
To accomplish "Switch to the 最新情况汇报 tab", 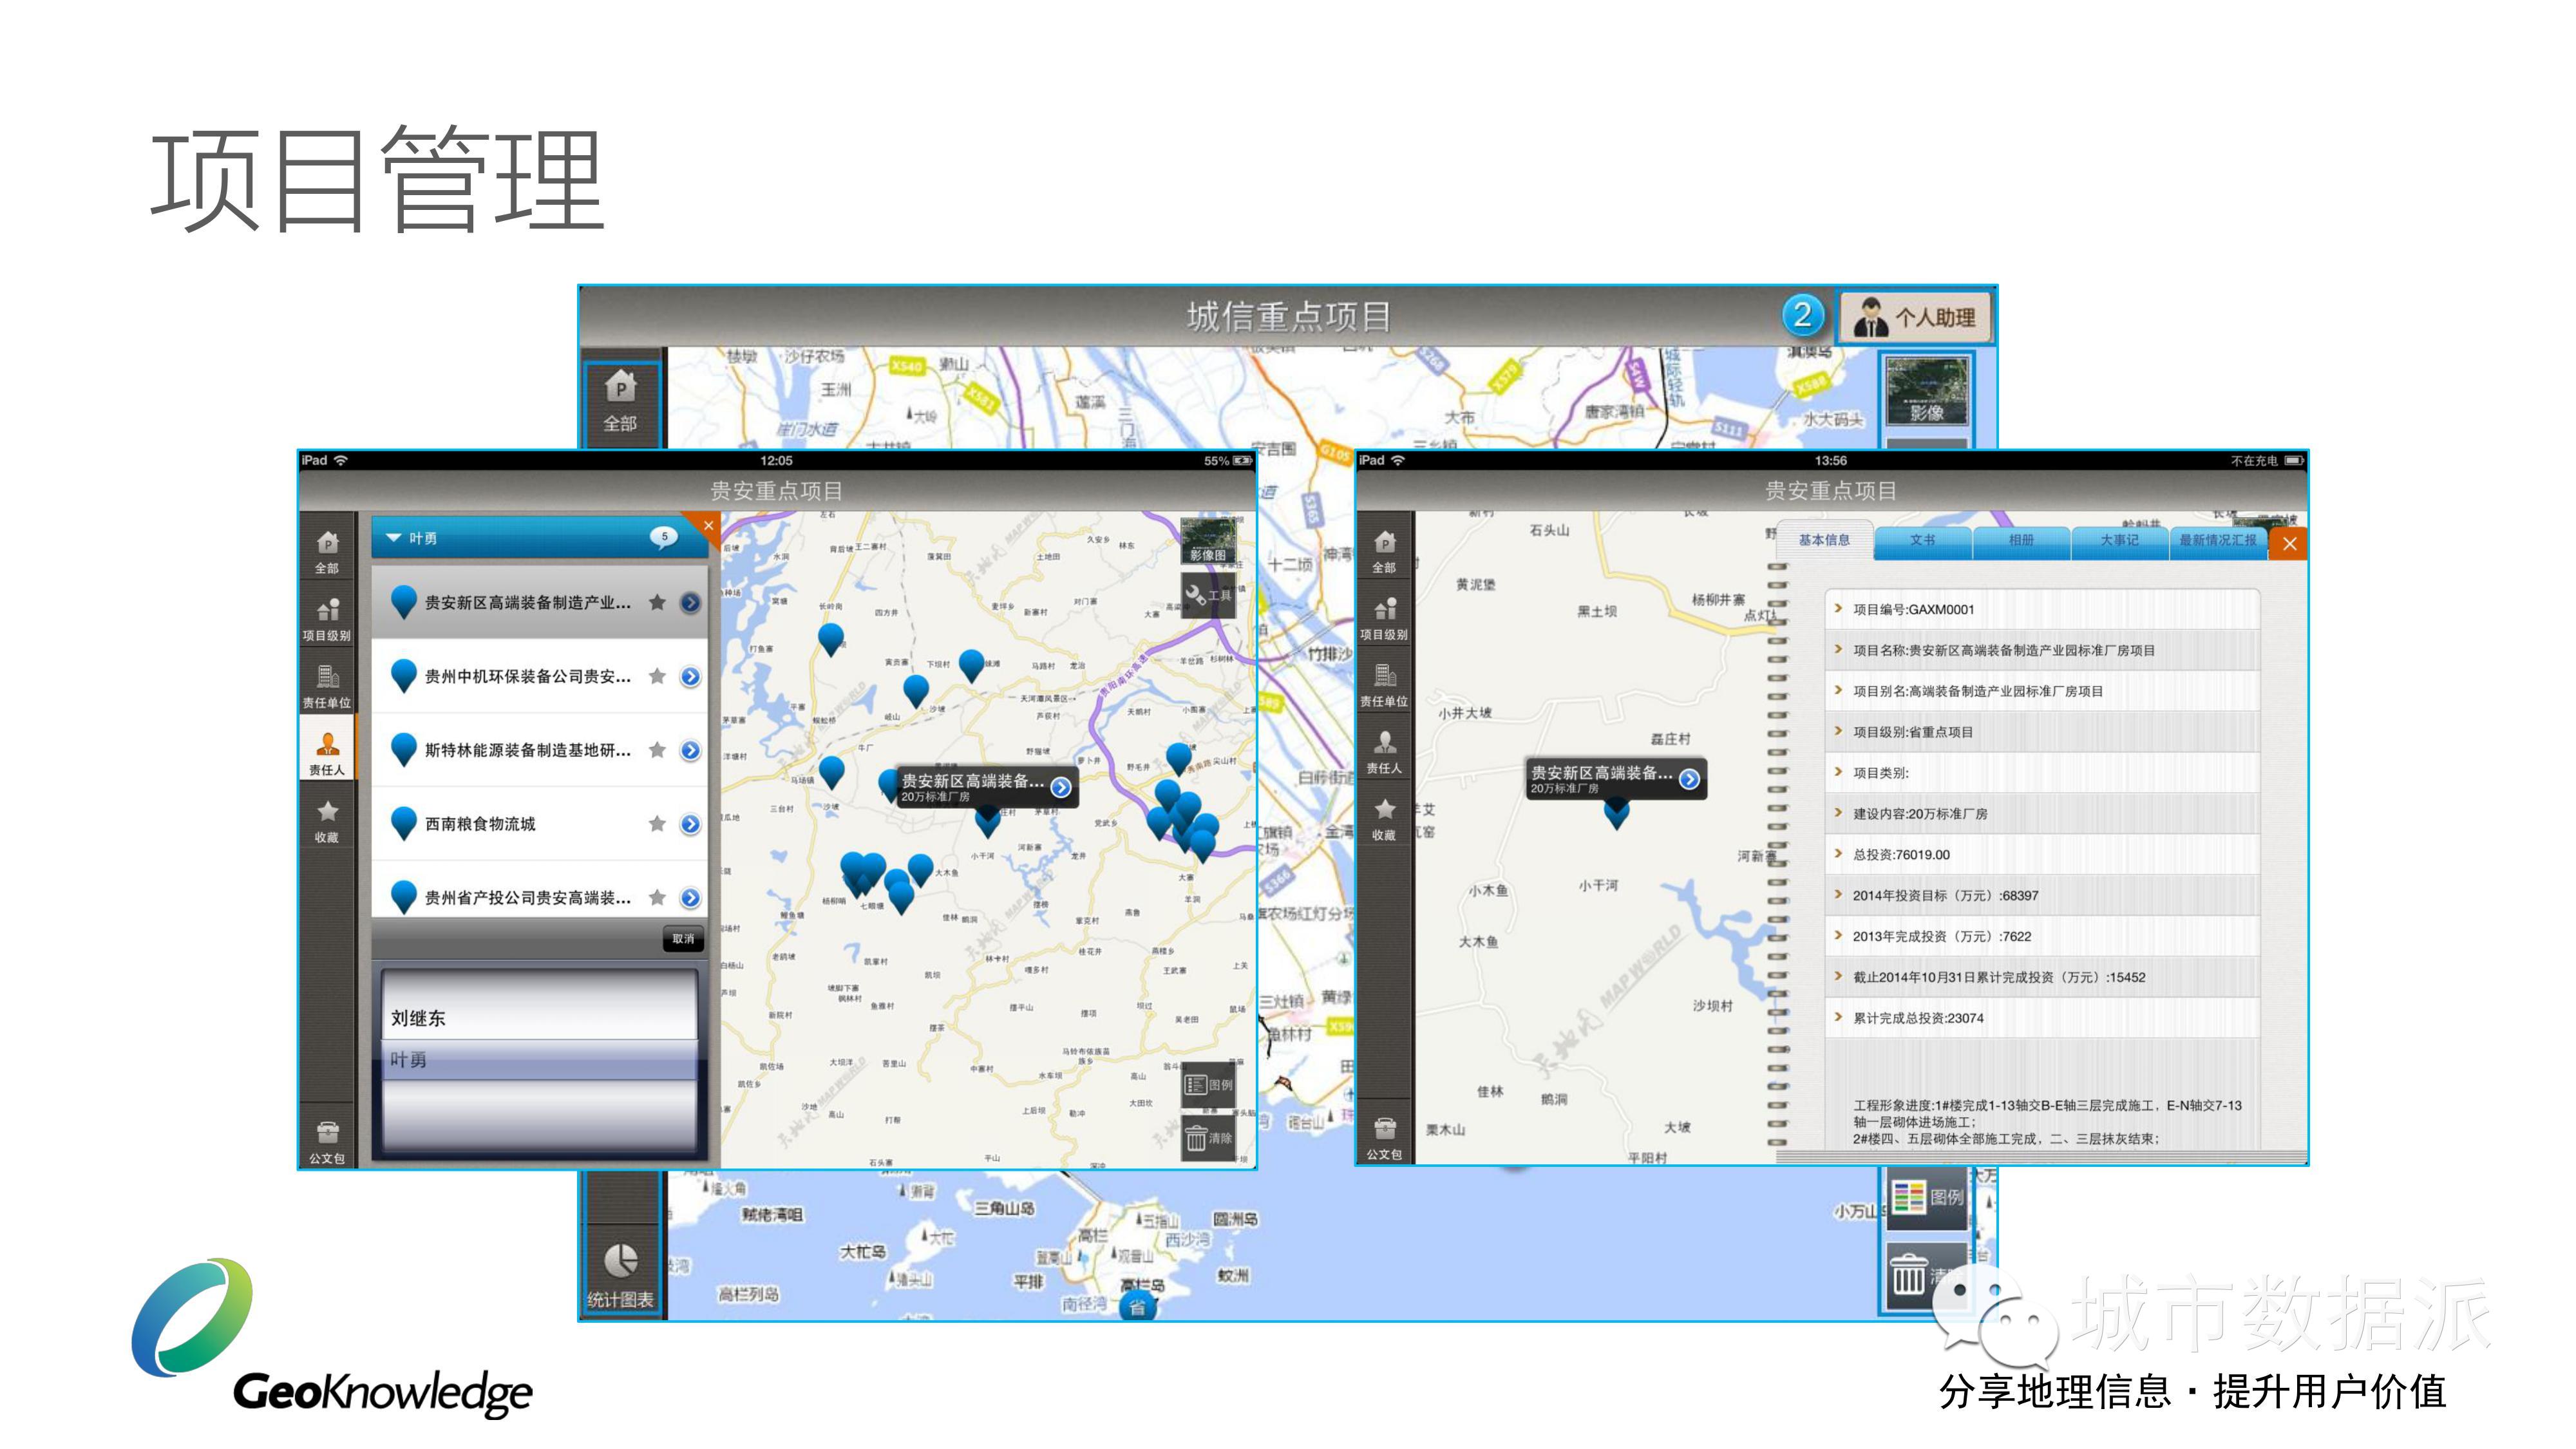I will 2217,540.
